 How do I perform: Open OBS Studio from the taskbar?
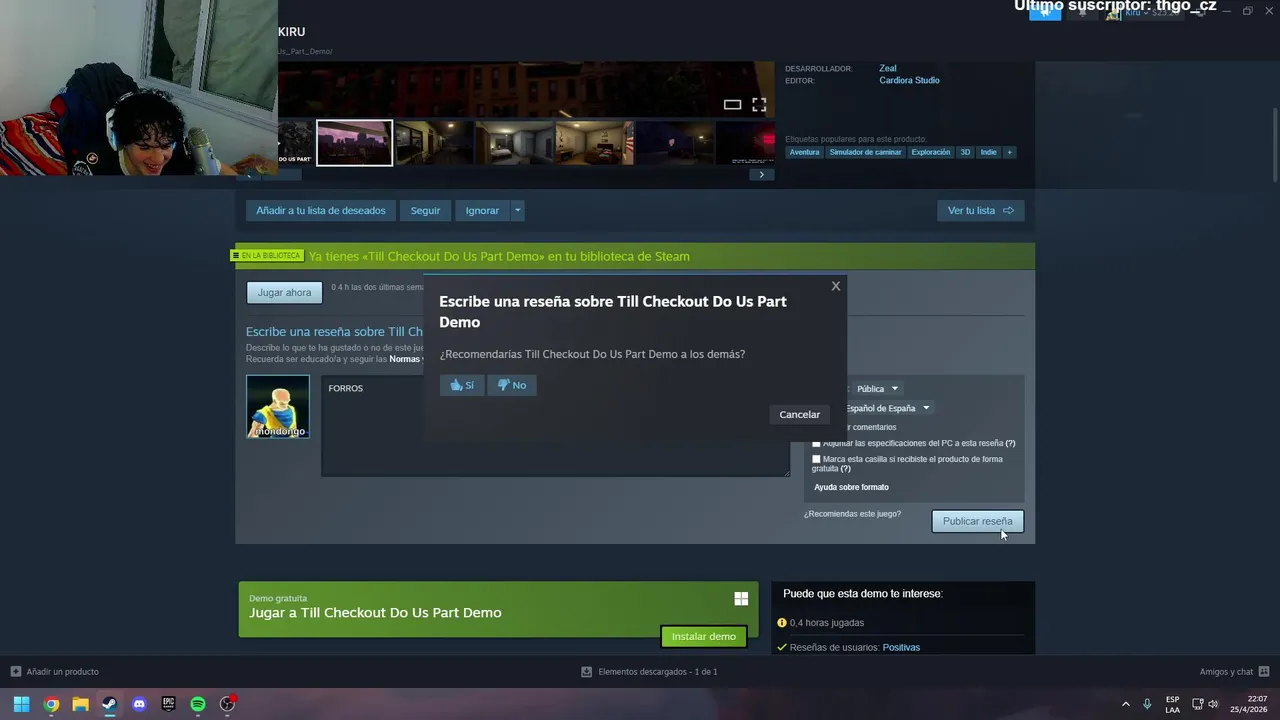point(227,704)
